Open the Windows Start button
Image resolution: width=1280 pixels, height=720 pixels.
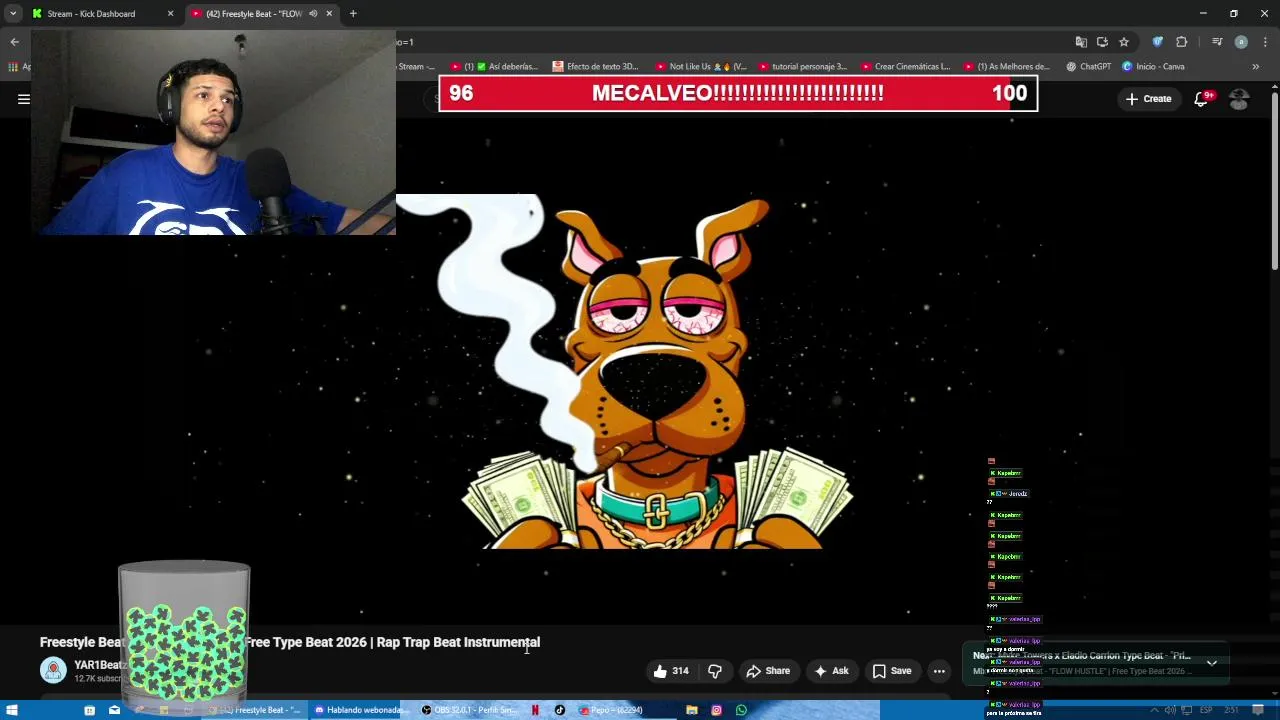pyautogui.click(x=12, y=710)
